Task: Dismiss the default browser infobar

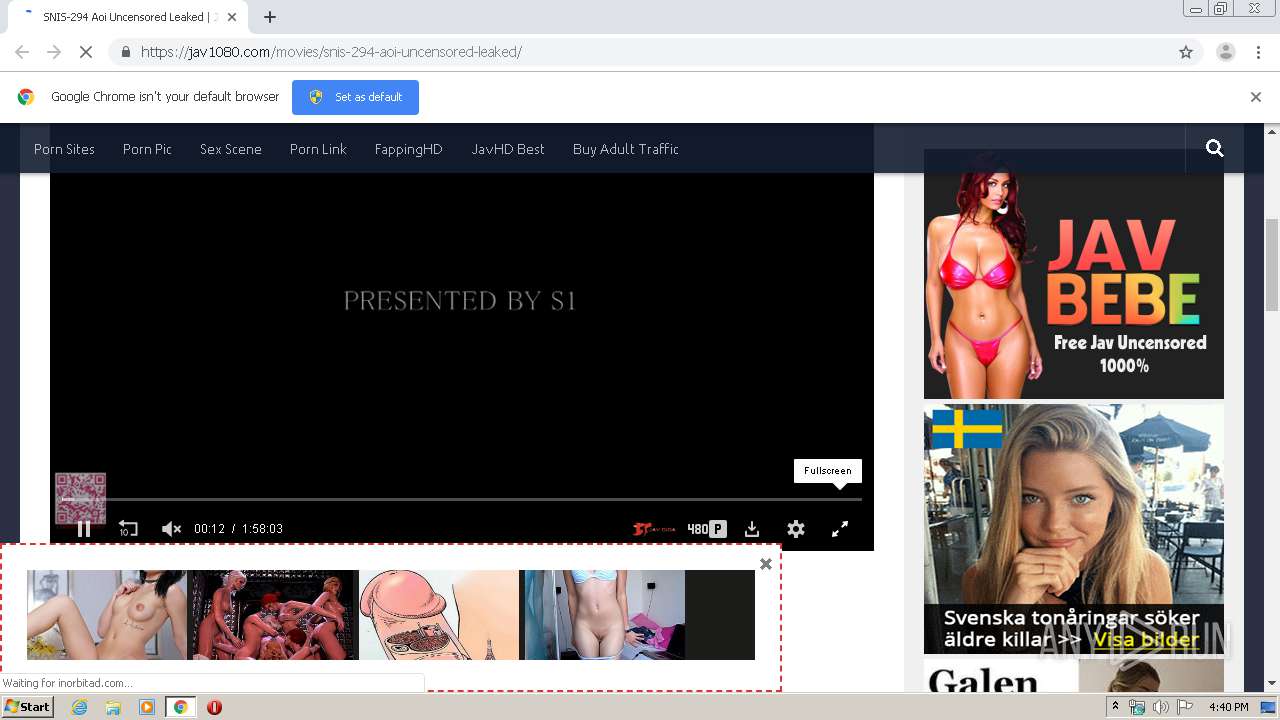Action: coord(1256,97)
